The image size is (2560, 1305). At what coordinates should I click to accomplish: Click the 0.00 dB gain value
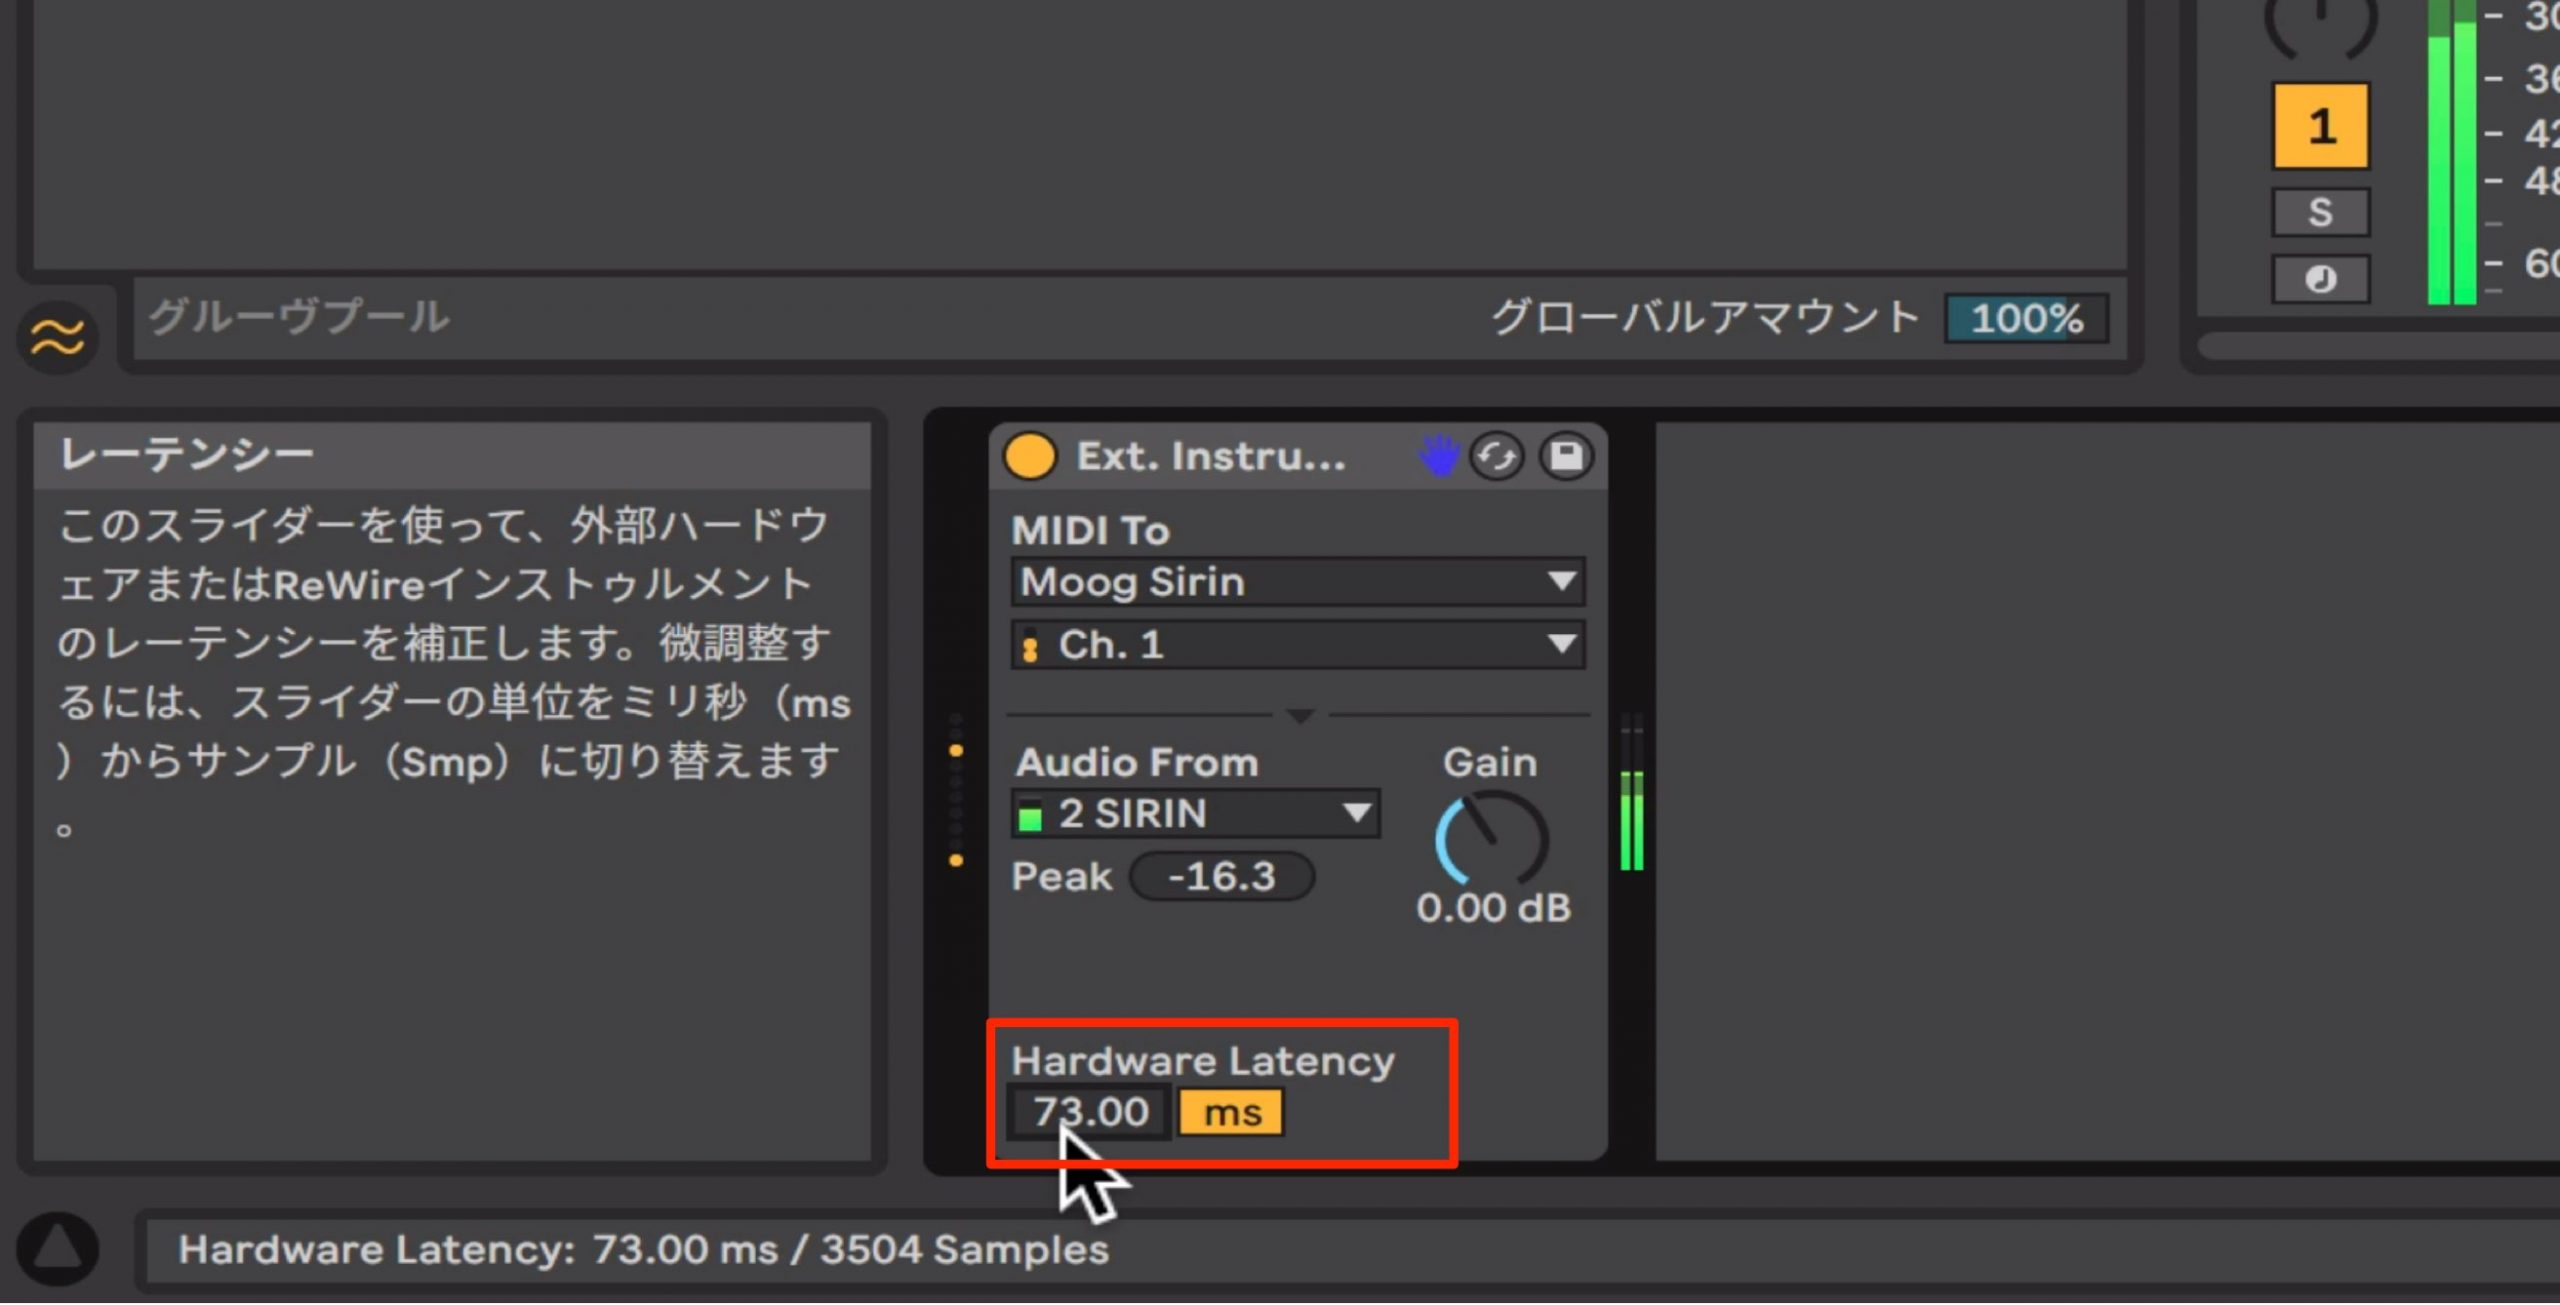(x=1493, y=908)
